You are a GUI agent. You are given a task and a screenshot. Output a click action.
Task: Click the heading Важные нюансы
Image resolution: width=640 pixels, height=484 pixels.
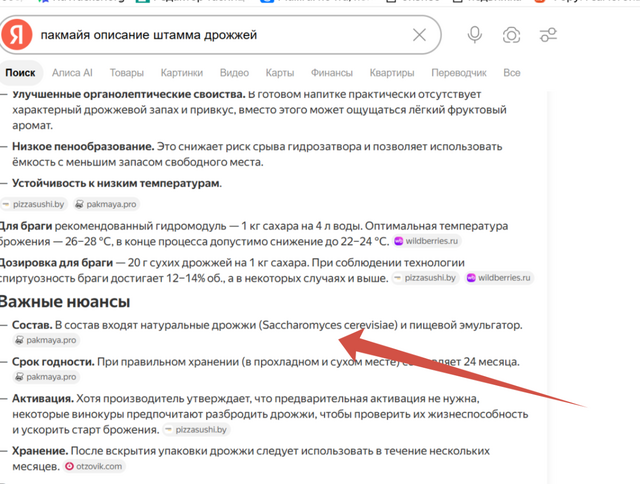point(64,302)
